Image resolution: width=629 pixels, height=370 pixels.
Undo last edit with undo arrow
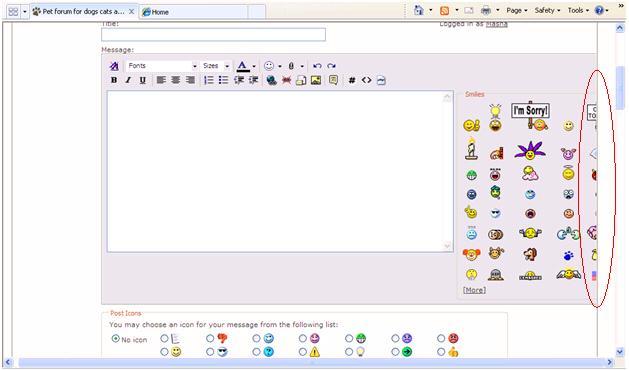click(317, 66)
